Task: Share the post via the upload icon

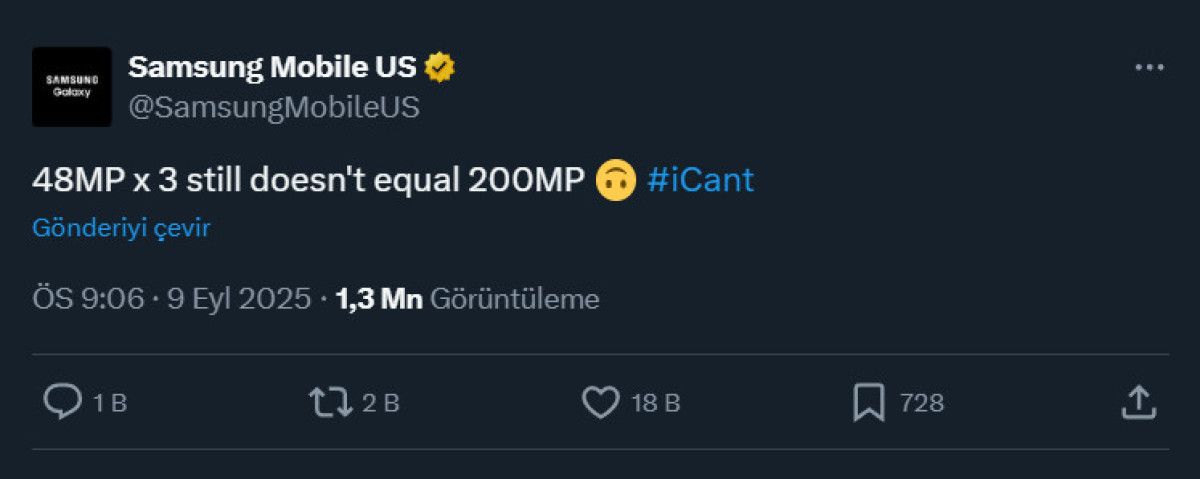Action: pos(1138,402)
